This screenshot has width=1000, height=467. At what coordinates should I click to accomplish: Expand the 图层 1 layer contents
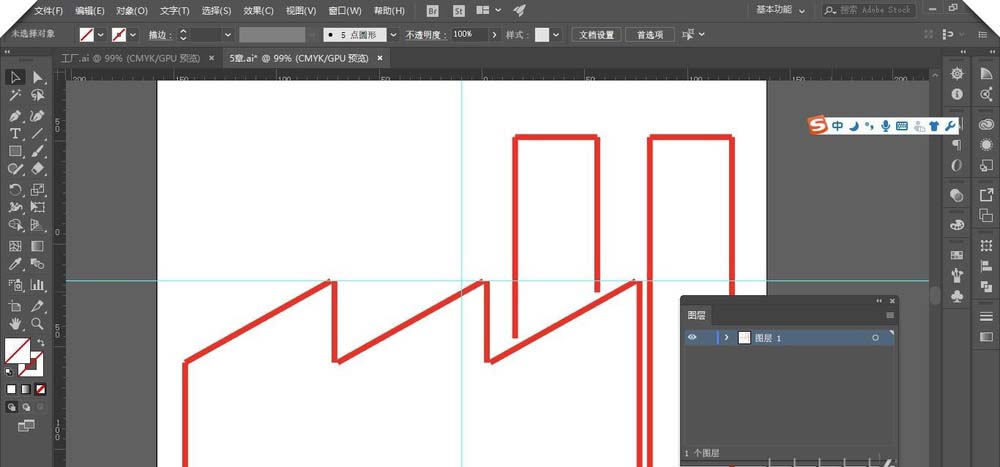point(727,338)
